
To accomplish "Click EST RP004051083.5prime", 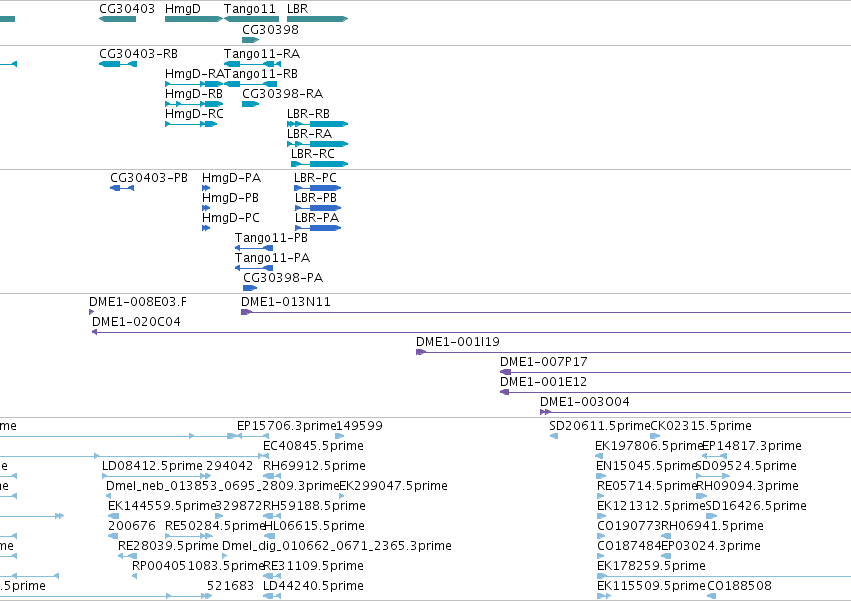I will (135, 576).
